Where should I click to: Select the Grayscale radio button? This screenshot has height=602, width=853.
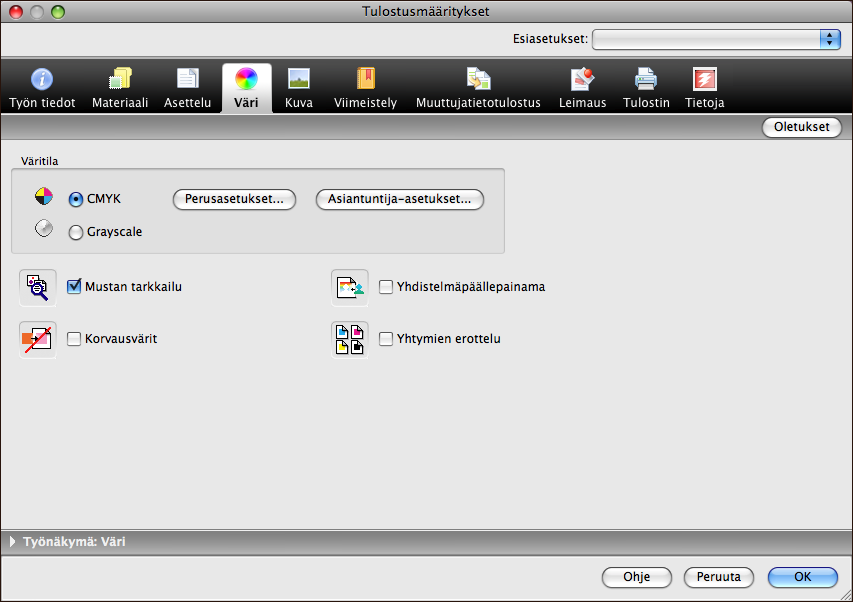click(76, 232)
